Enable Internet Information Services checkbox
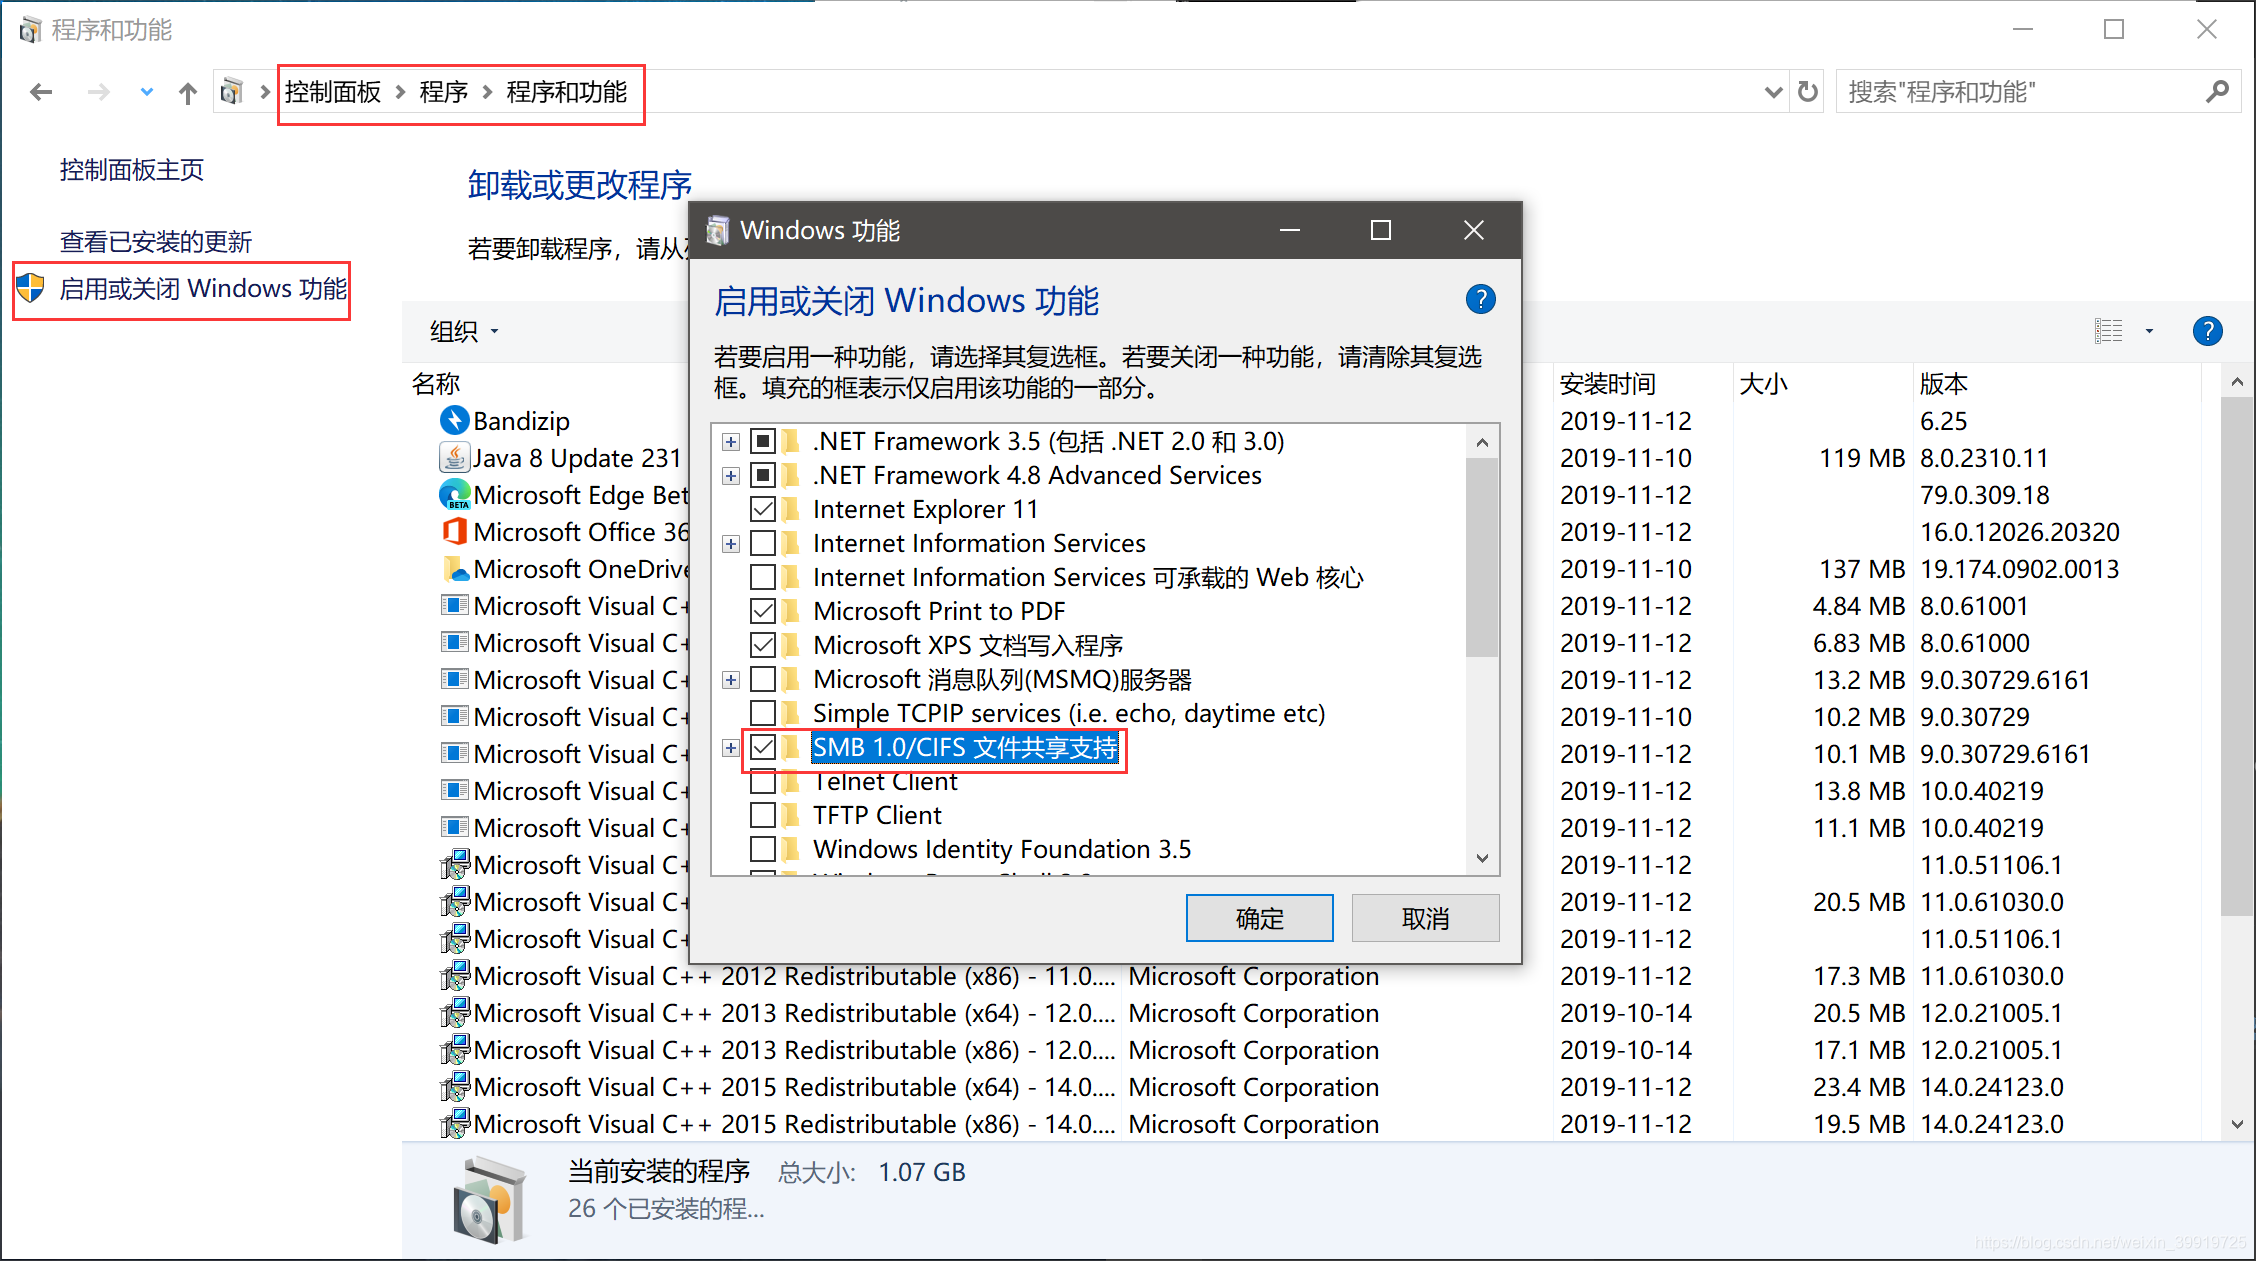The image size is (2256, 1261). 763,543
